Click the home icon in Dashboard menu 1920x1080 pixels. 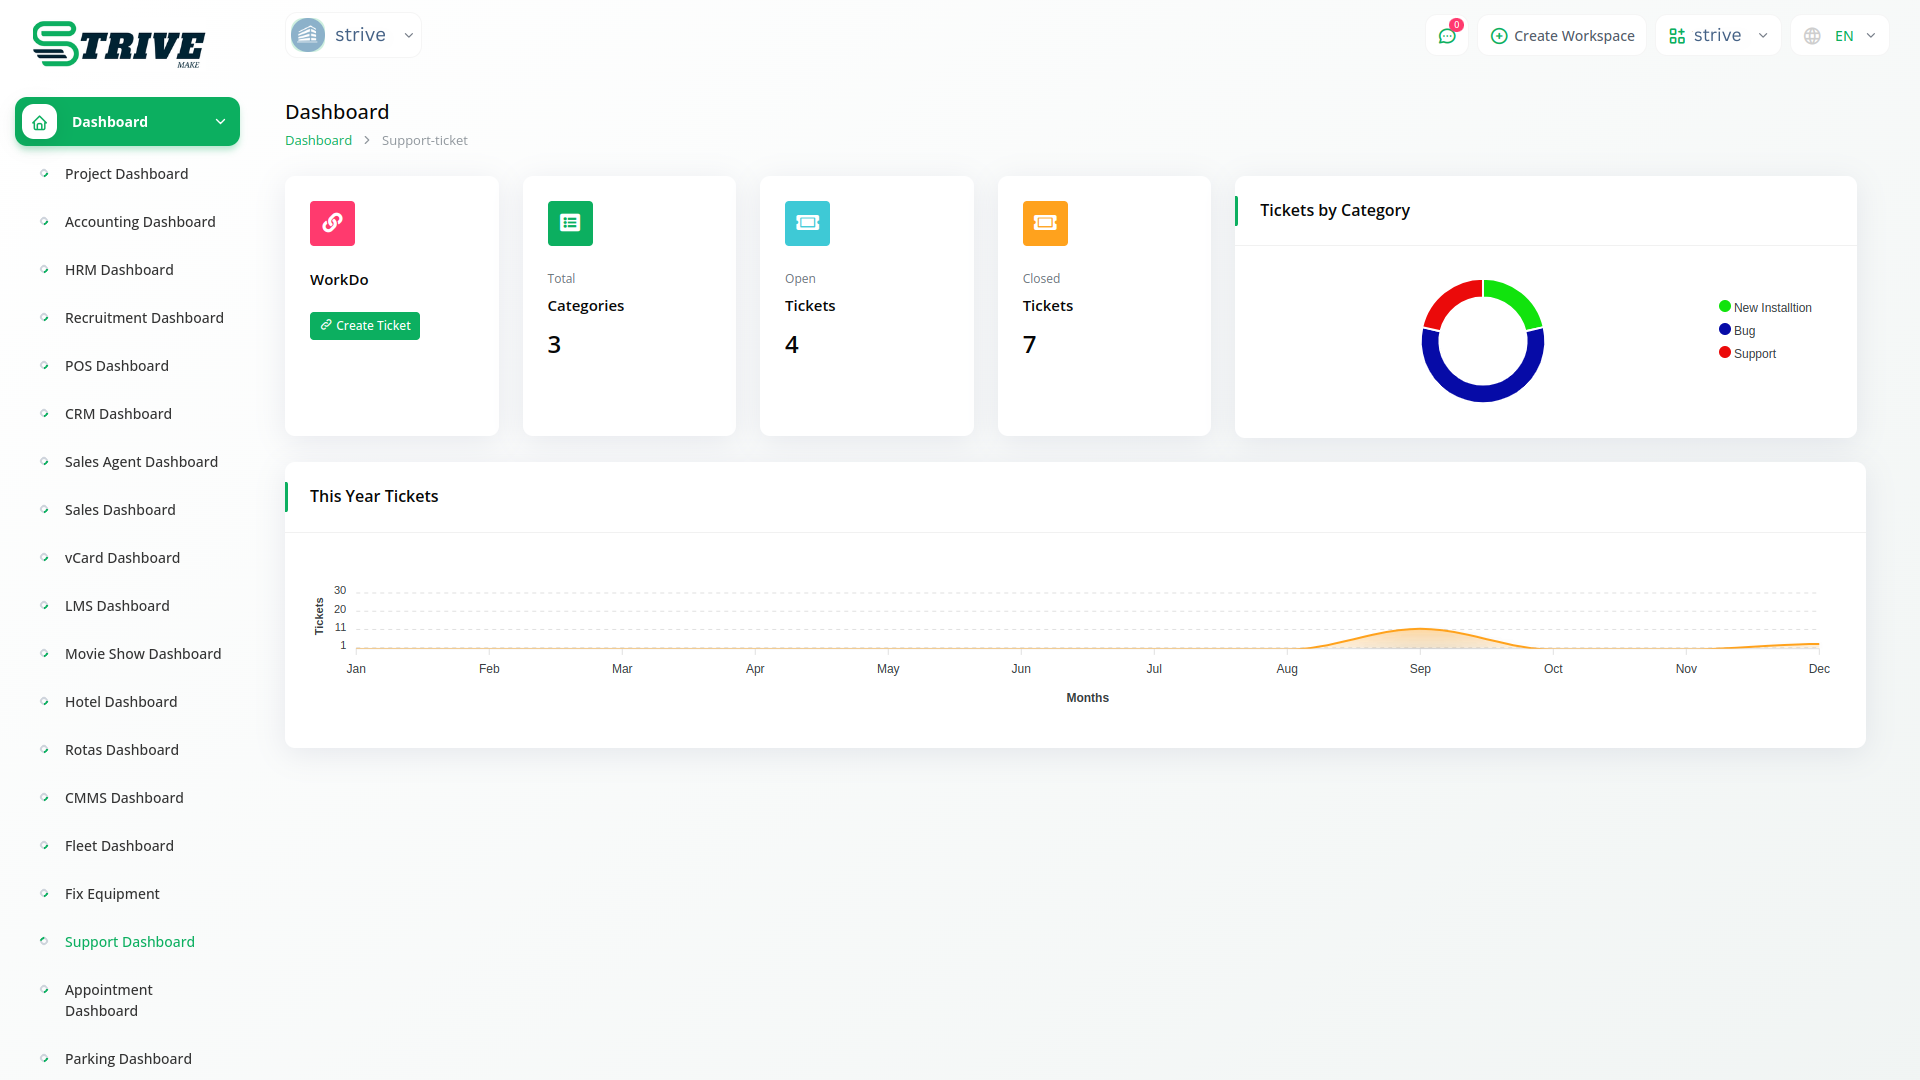[40, 122]
